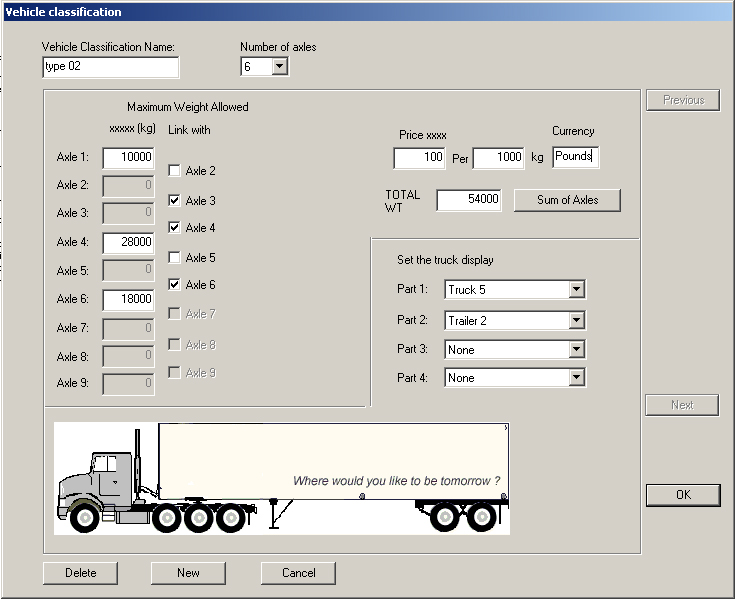Click the Currency field showing Pounds
The height and width of the screenshot is (599, 735).
(x=575, y=157)
